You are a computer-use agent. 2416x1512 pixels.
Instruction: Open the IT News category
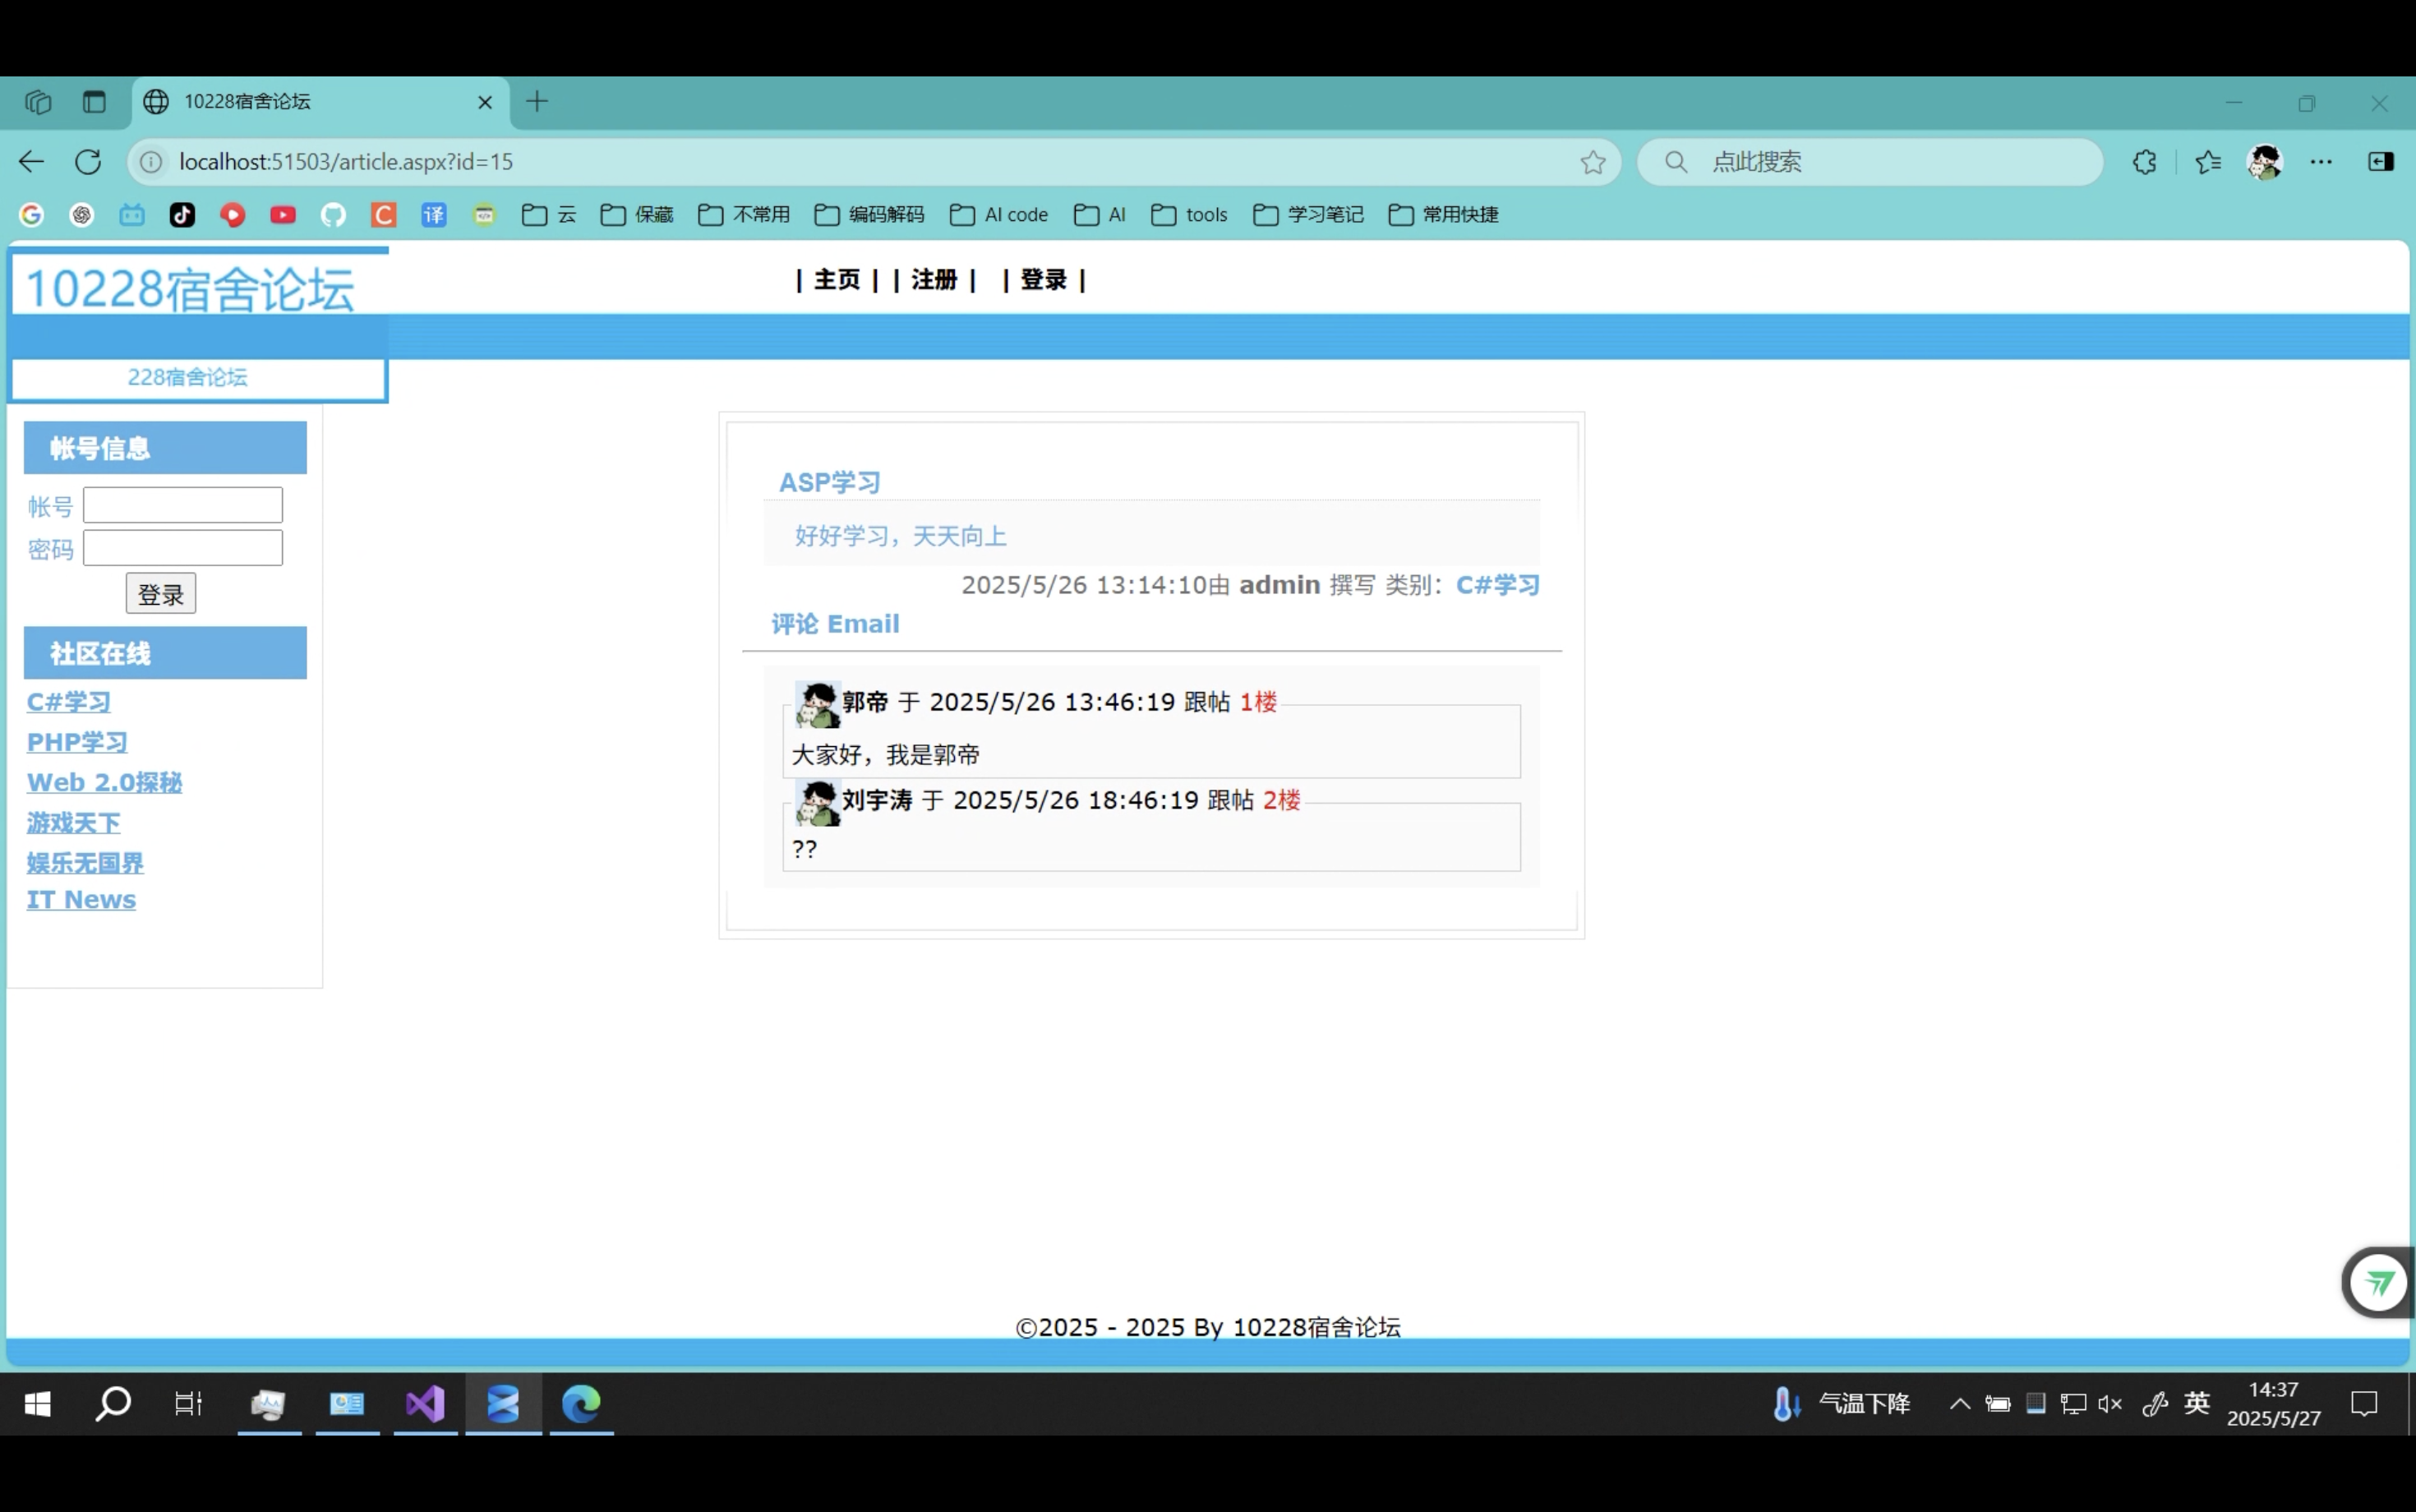coord(81,900)
